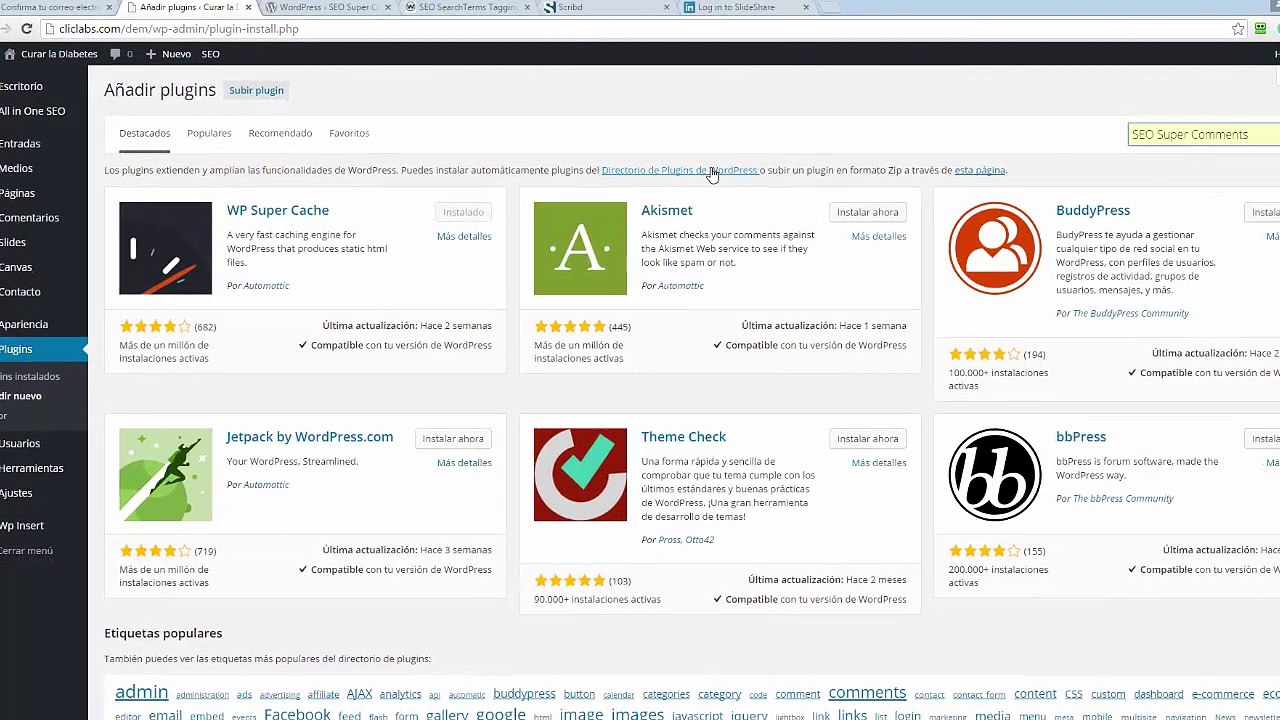Image resolution: width=1280 pixels, height=720 pixels.
Task: Click the Akismet plugin icon
Action: (x=580, y=248)
